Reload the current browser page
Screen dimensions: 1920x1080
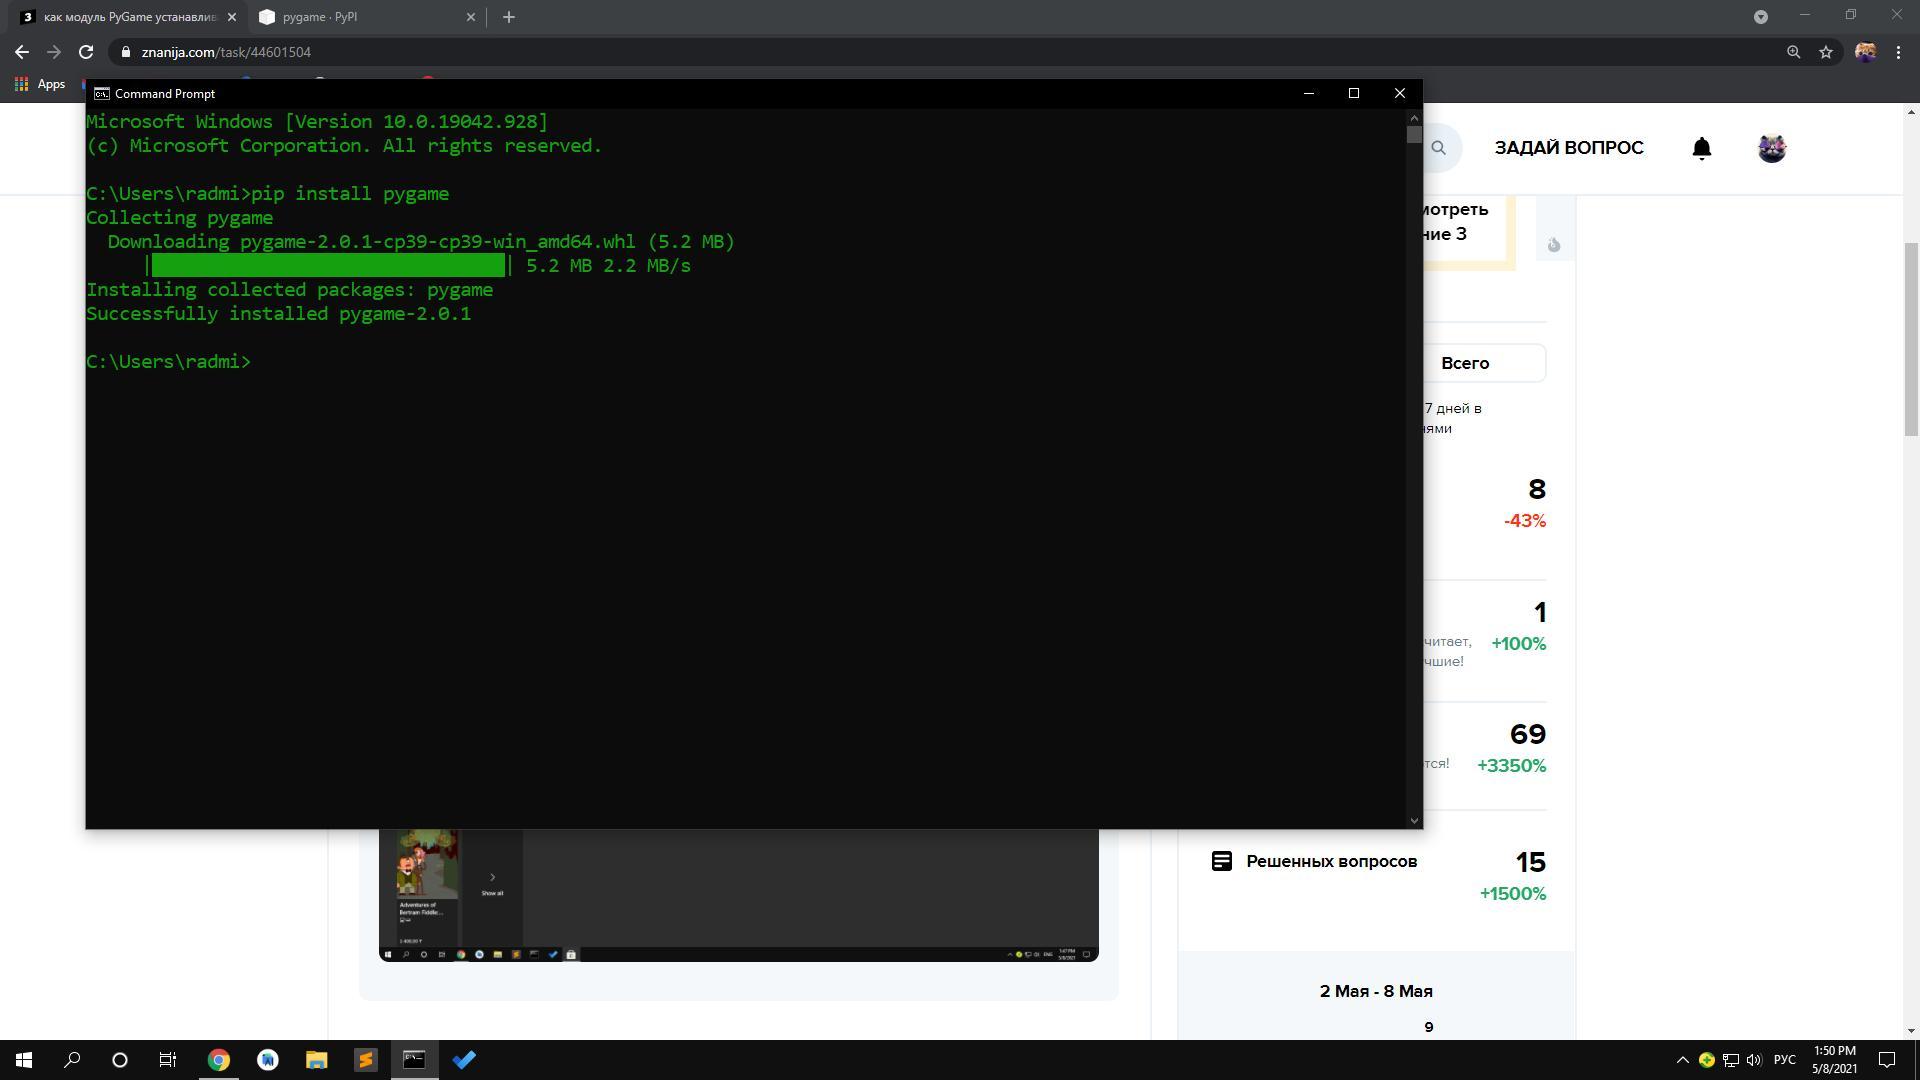86,52
